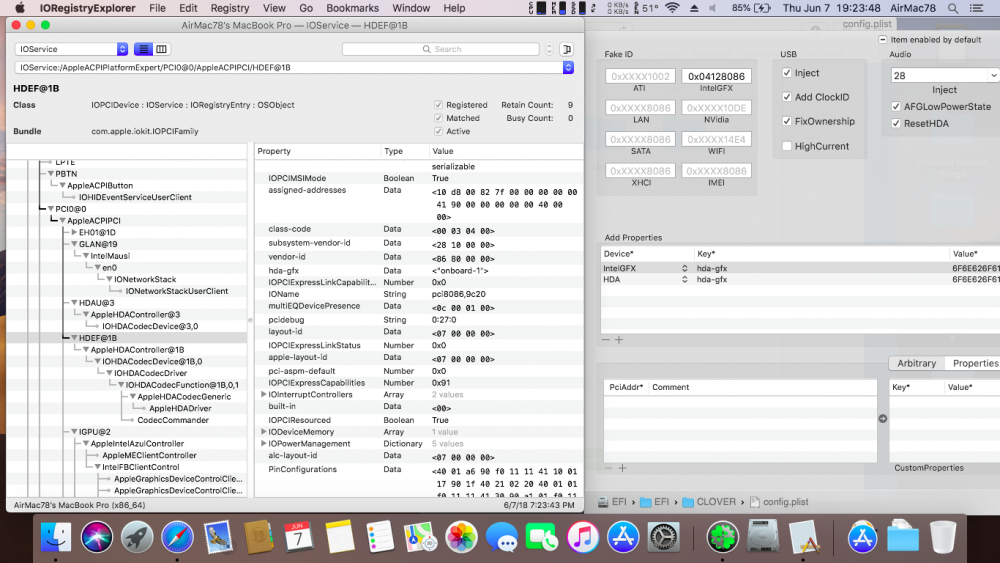Click the Wi-Fi status menu icon
Viewport: 1000px width, 563px height.
[x=672, y=8]
